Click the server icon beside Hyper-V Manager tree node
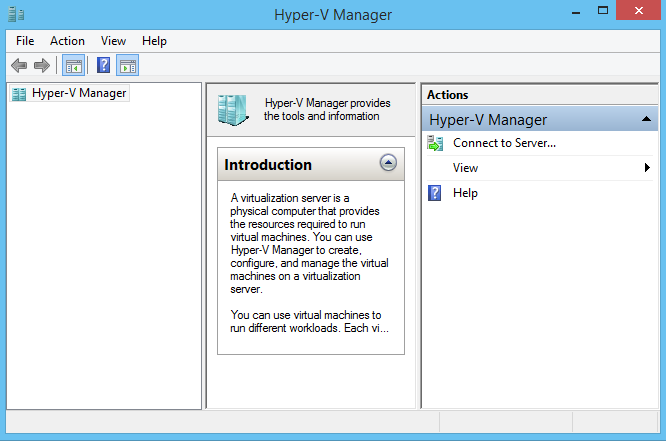 (x=19, y=94)
